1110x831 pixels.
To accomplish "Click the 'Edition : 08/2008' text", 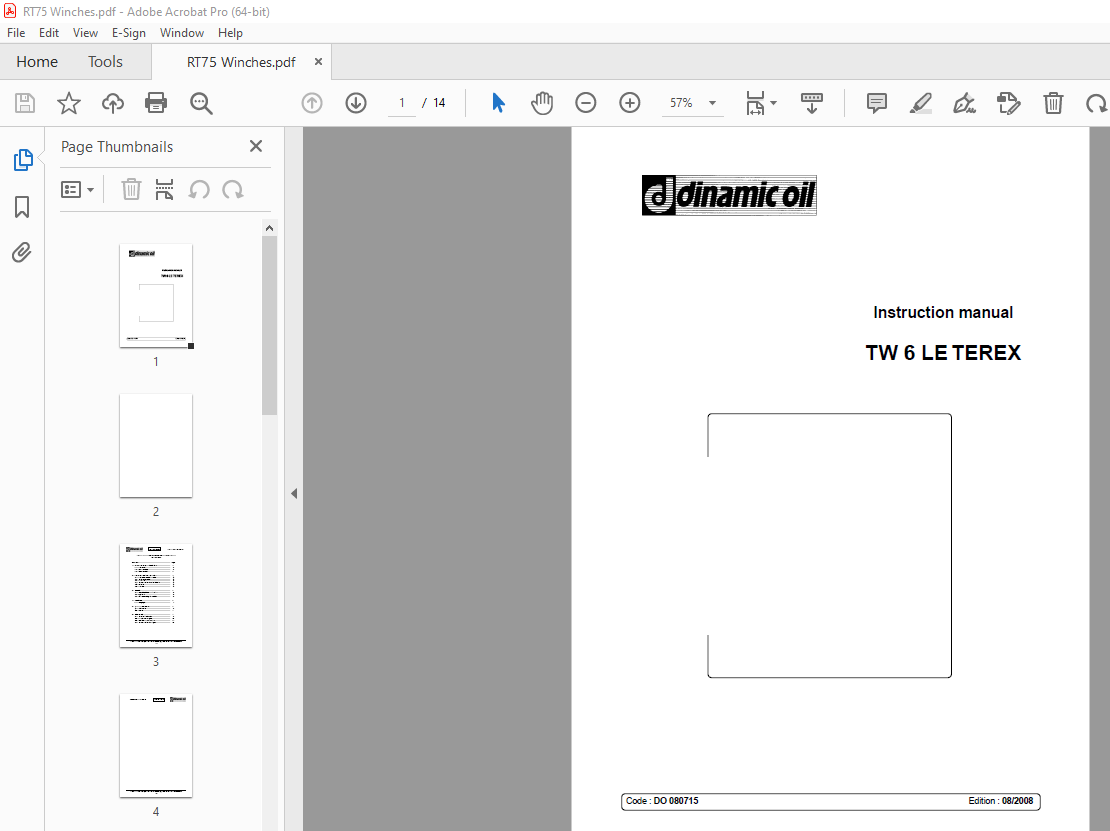I will [x=1000, y=801].
